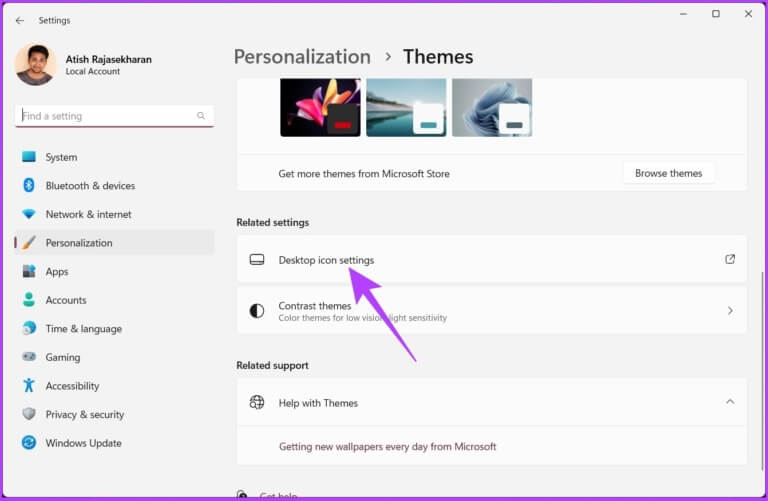Image resolution: width=768 pixels, height=501 pixels.
Task: Click the Find a setting search box
Action: click(x=115, y=116)
